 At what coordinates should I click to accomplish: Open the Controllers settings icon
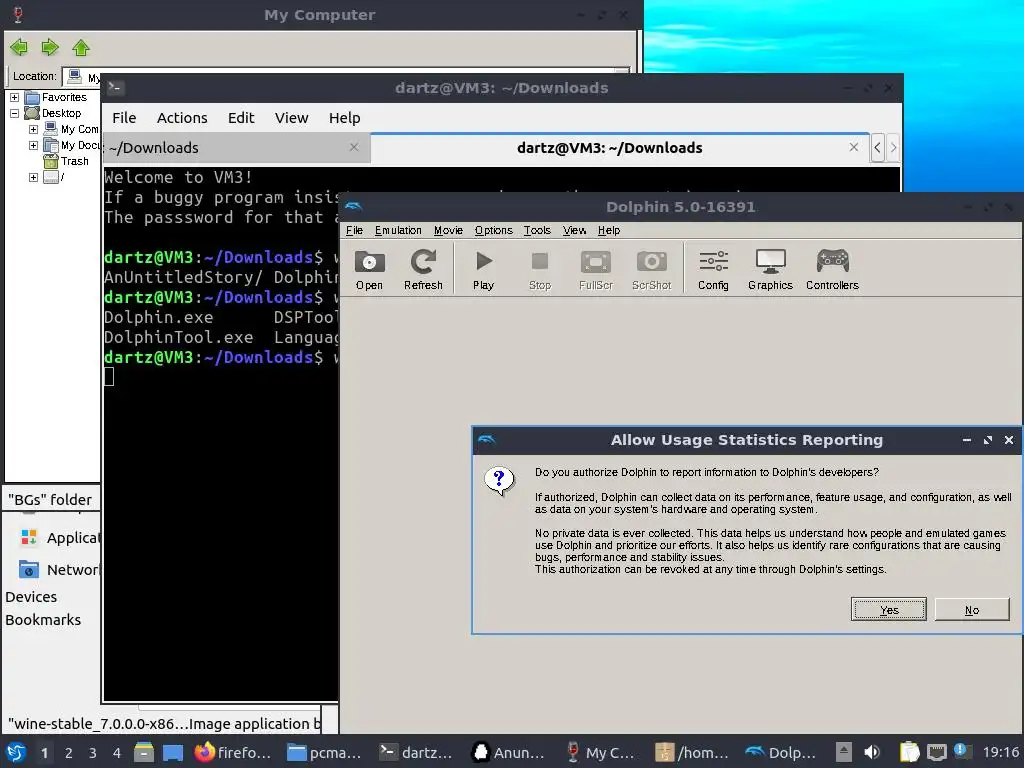(x=832, y=269)
